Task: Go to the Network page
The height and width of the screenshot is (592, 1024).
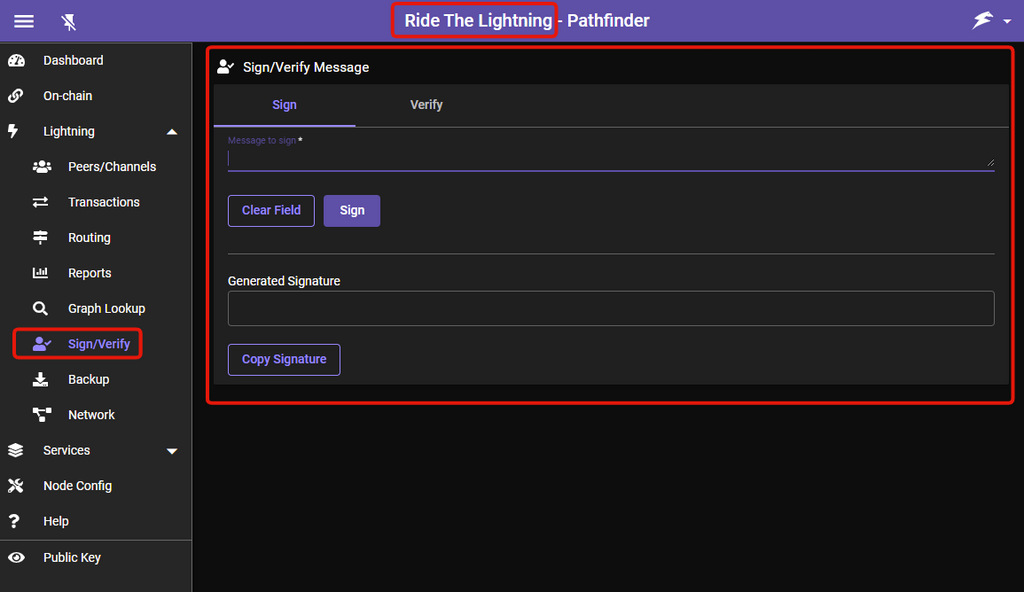Action: coord(91,415)
